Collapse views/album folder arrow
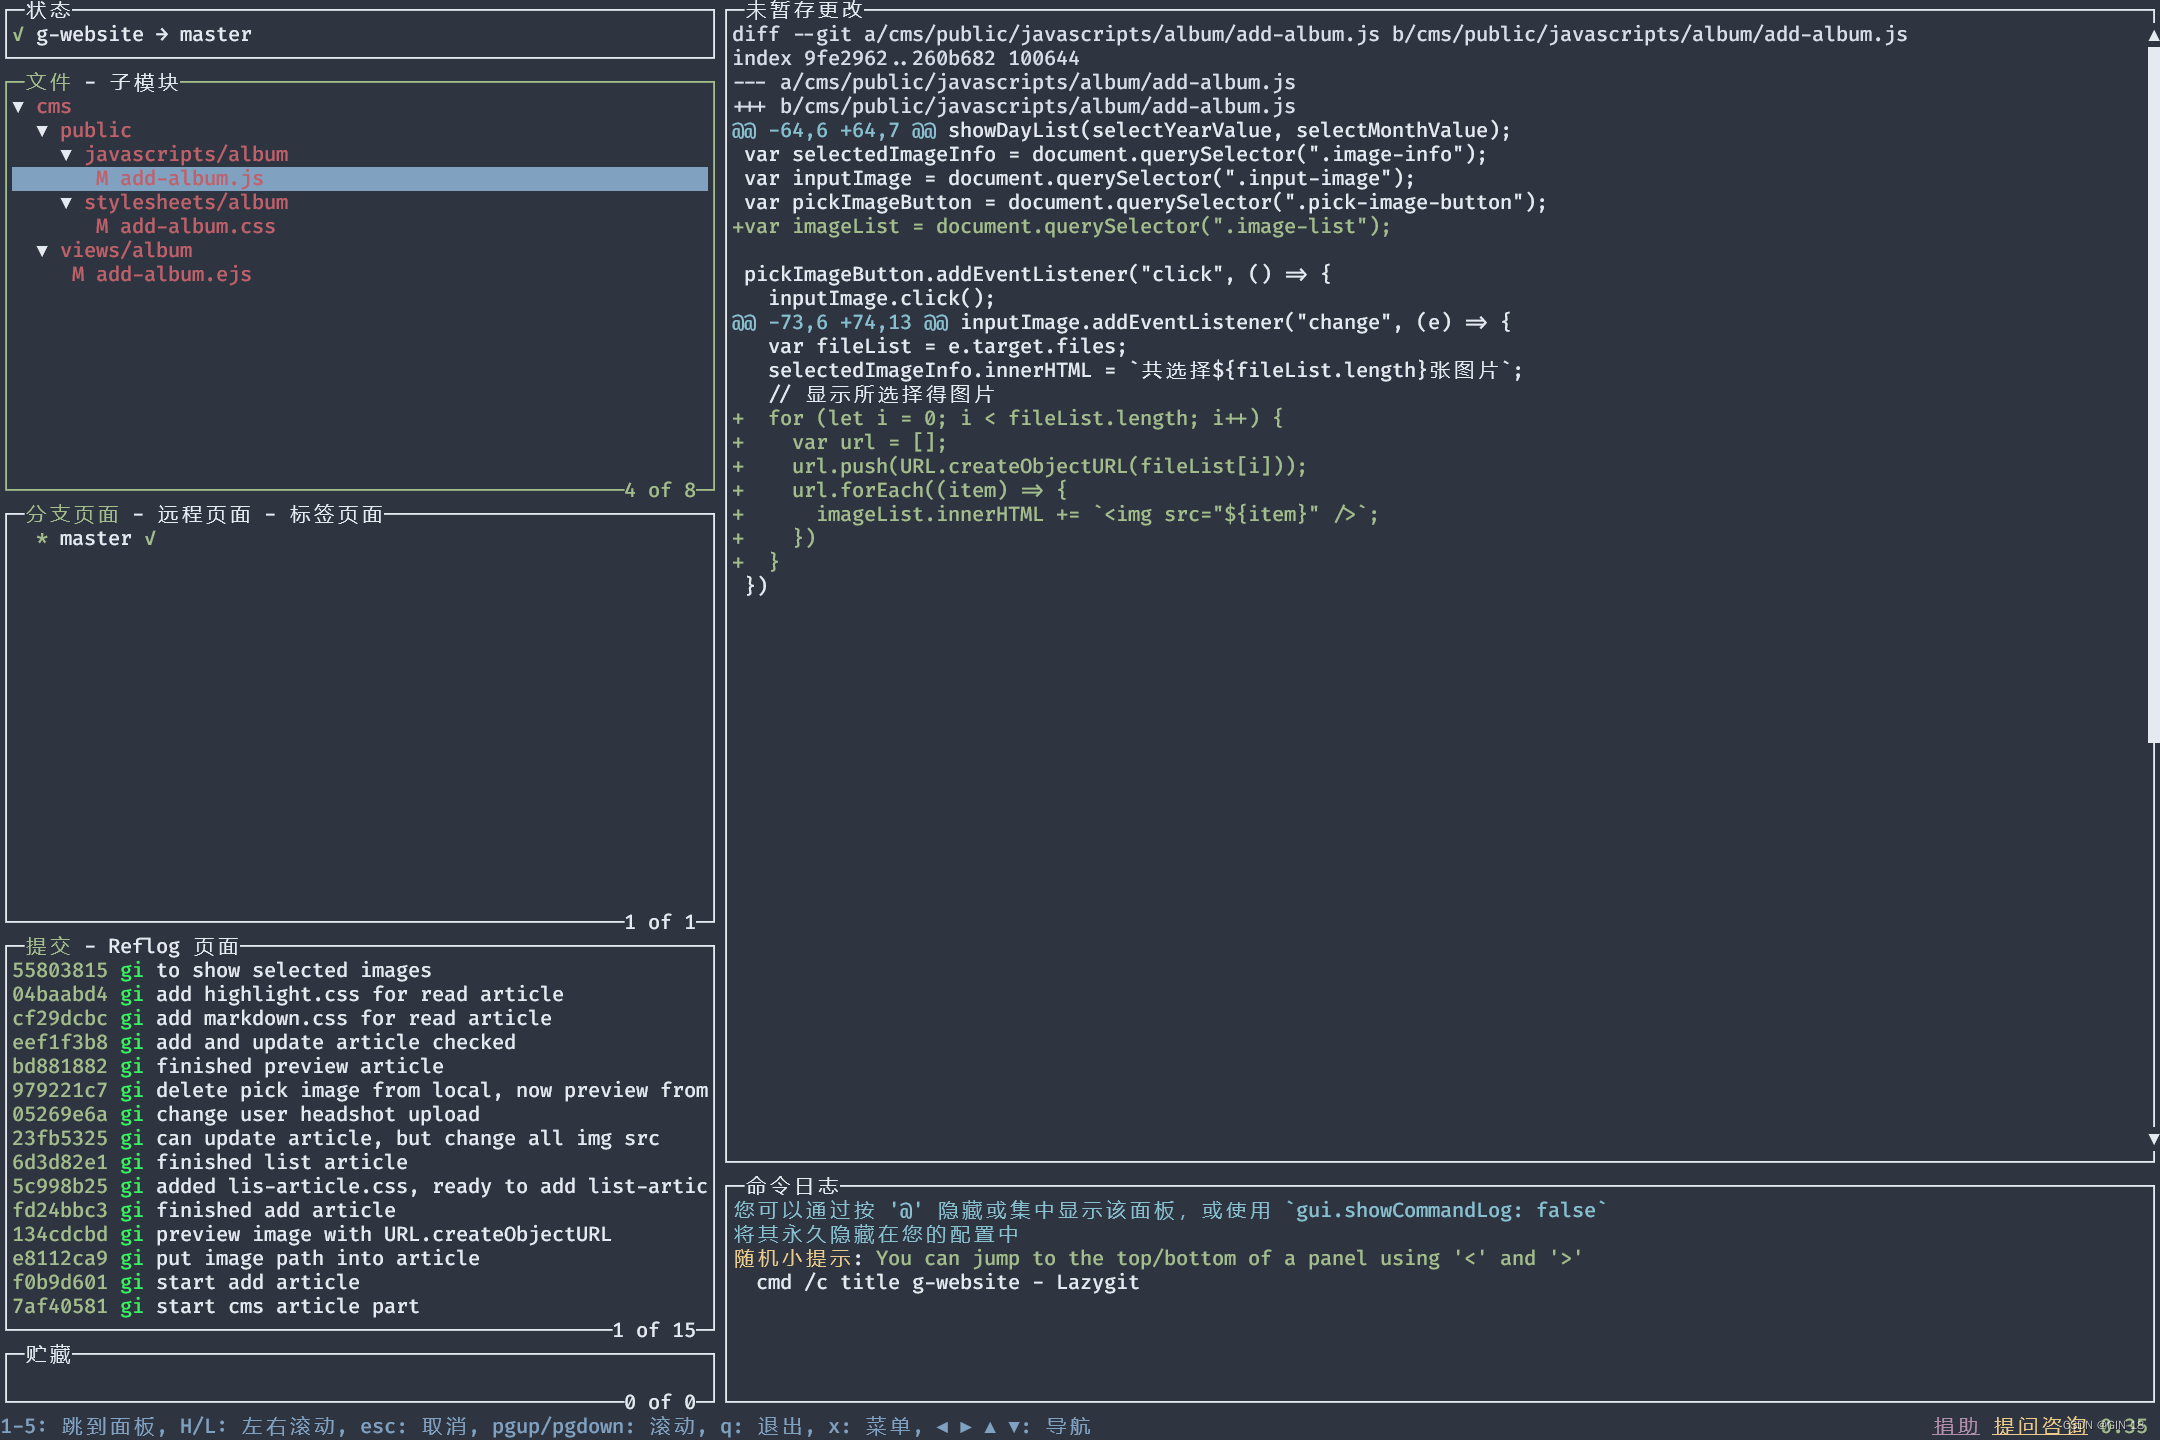2160x1440 pixels. point(42,251)
